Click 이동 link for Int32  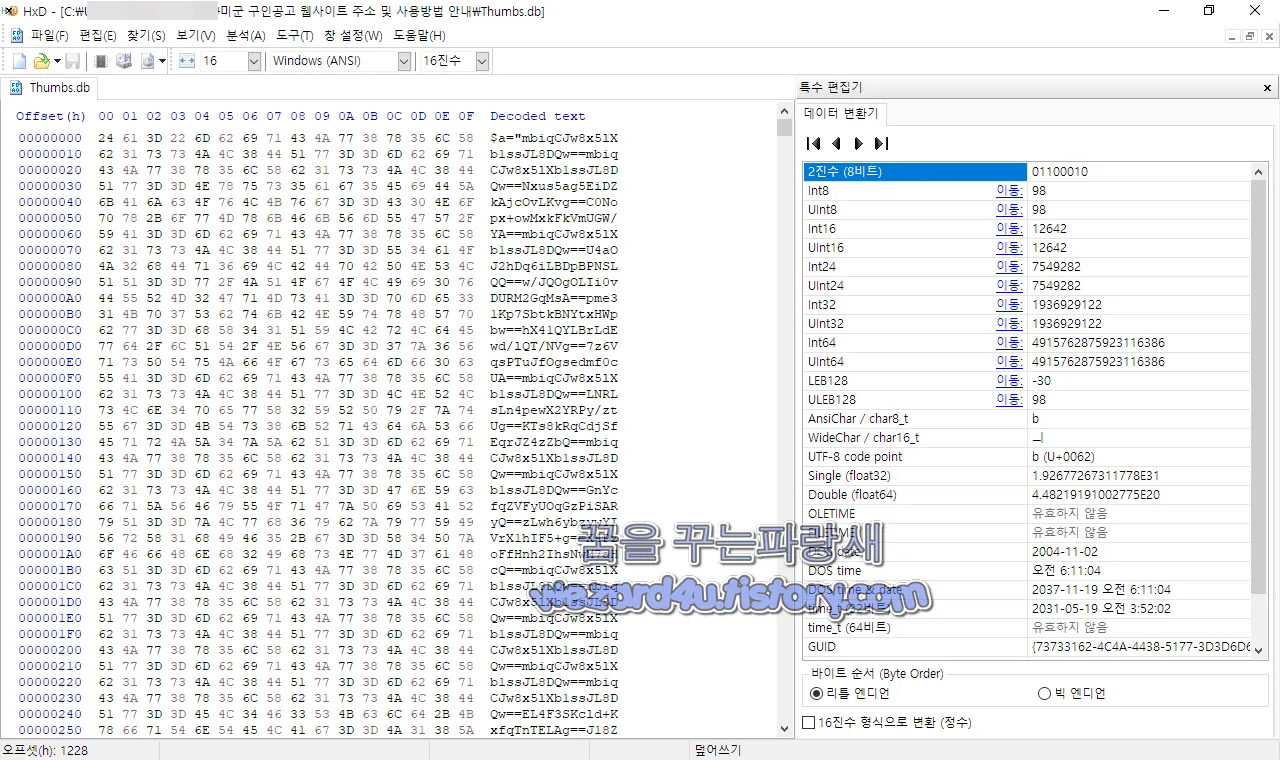pyautogui.click(x=1008, y=305)
